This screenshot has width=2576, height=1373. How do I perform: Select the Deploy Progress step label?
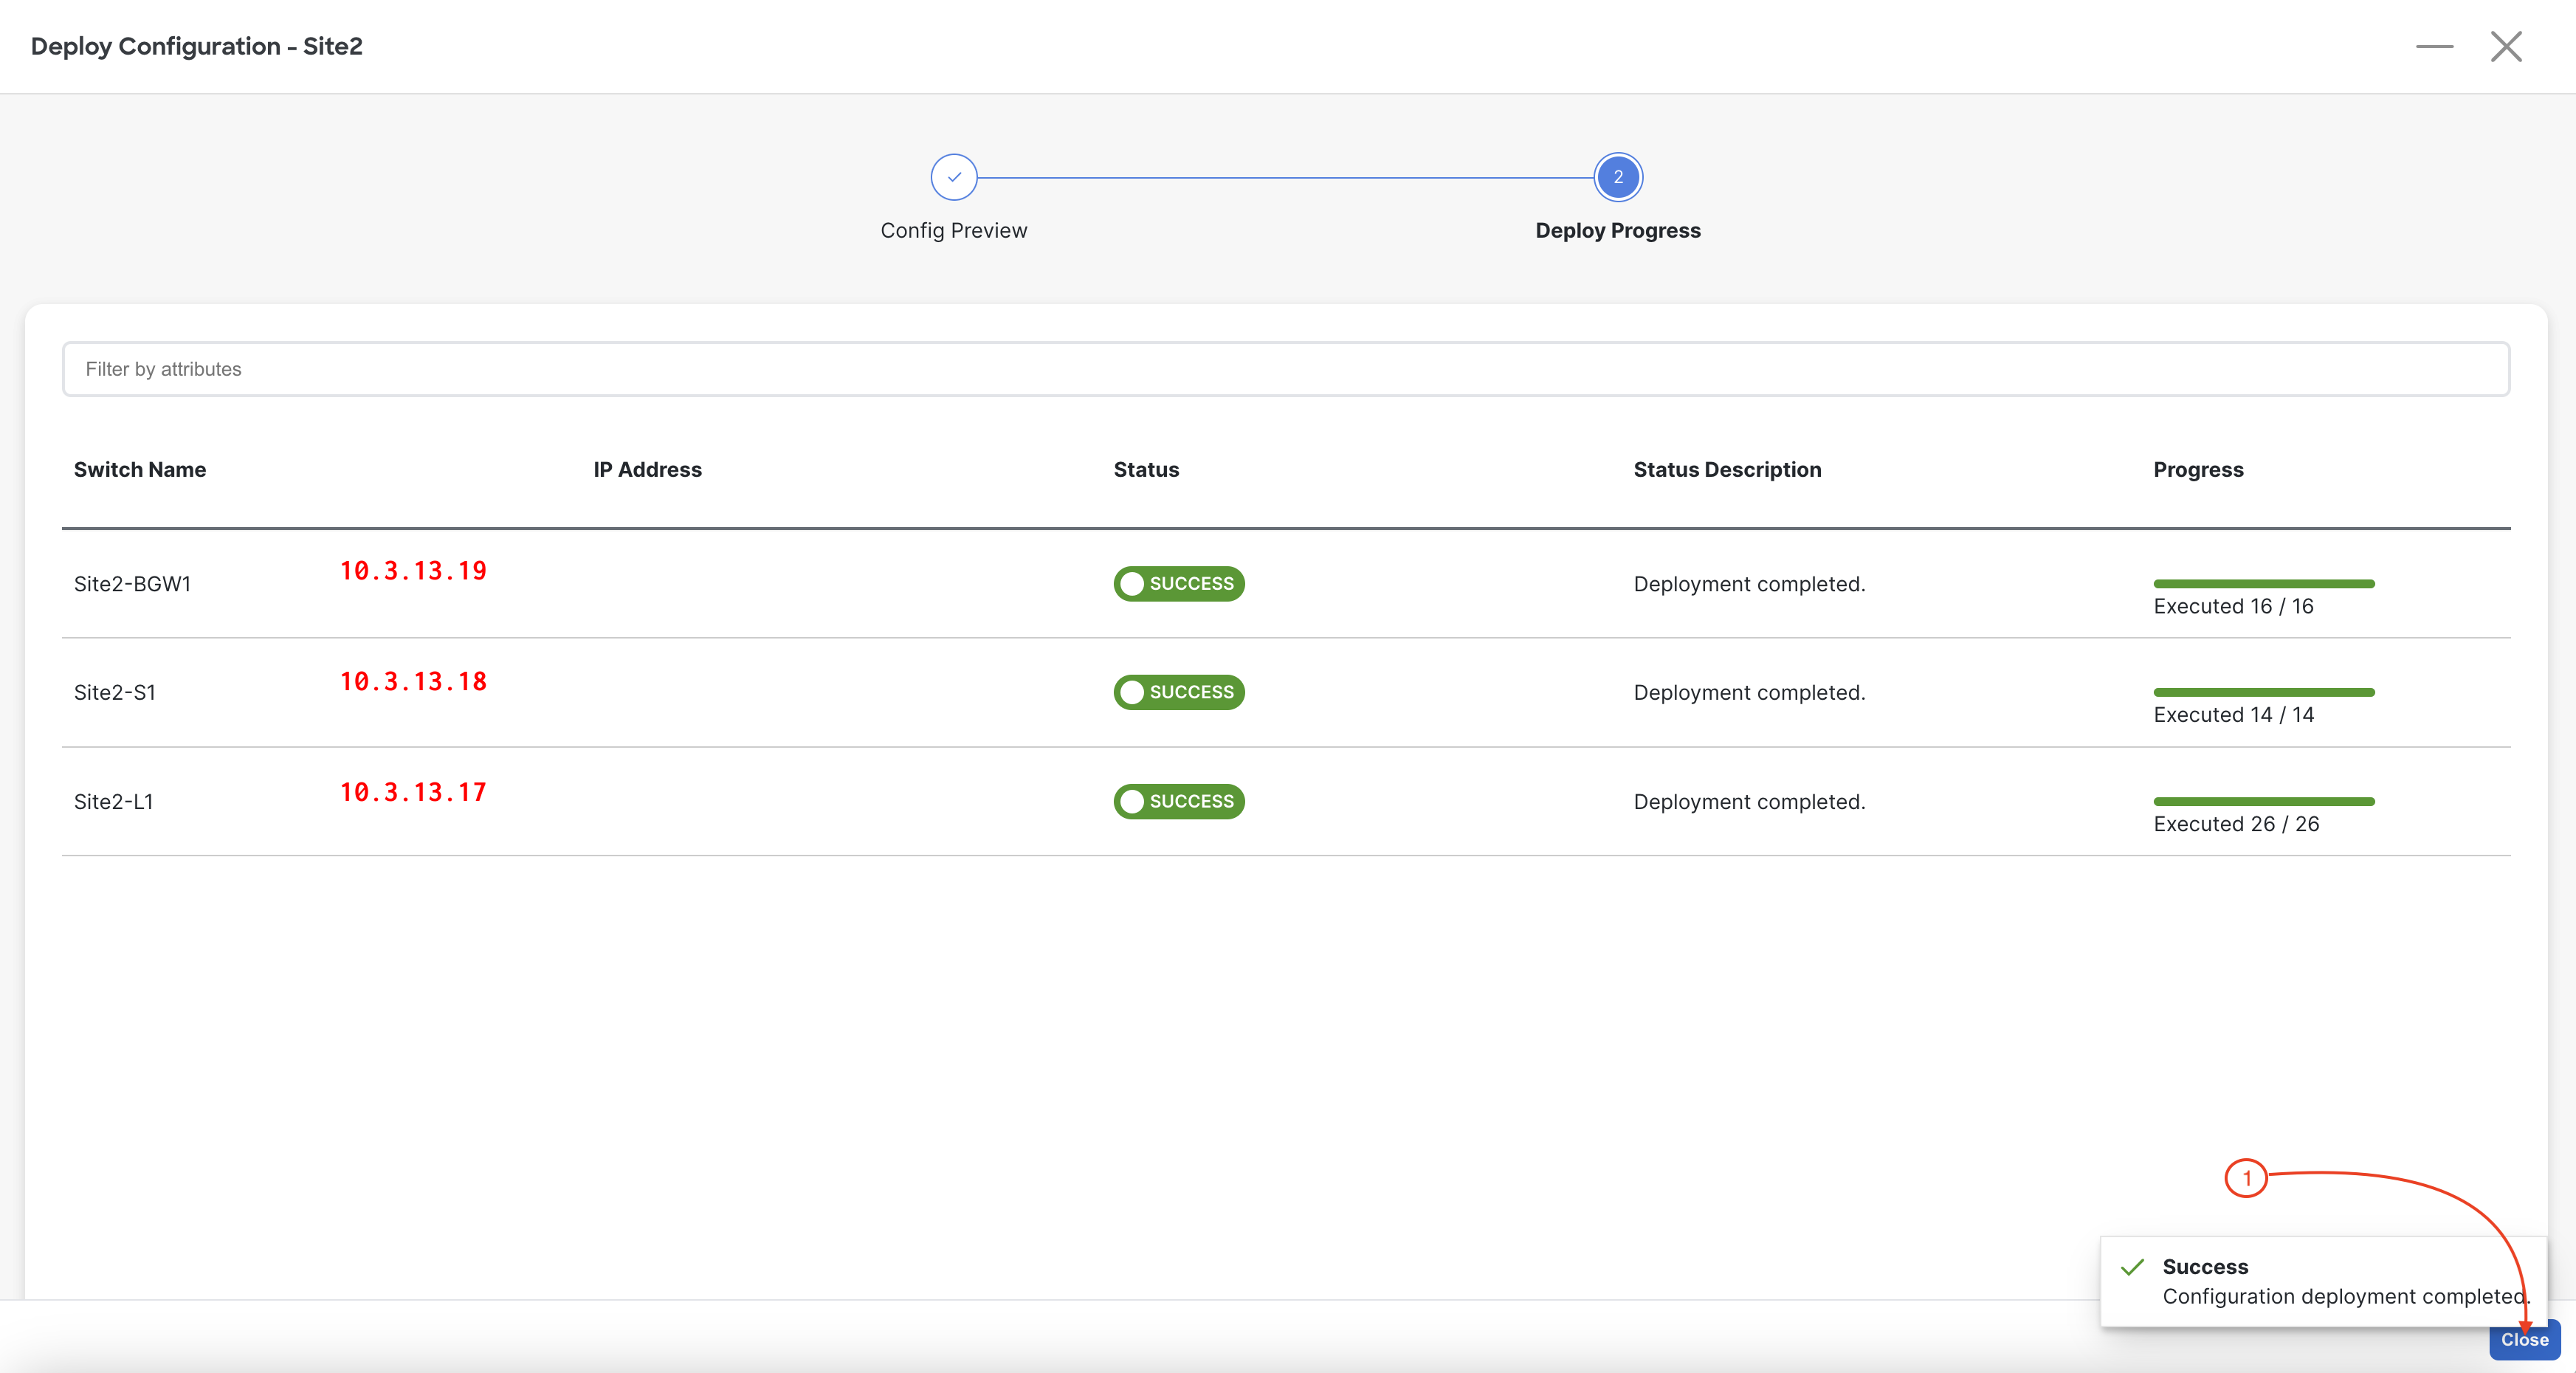pyautogui.click(x=1617, y=230)
